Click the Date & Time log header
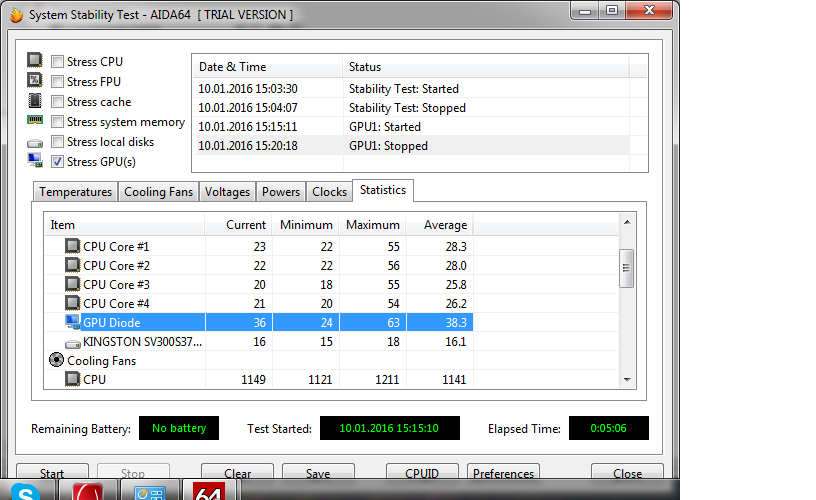This screenshot has height=500, width=816. pyautogui.click(x=267, y=67)
